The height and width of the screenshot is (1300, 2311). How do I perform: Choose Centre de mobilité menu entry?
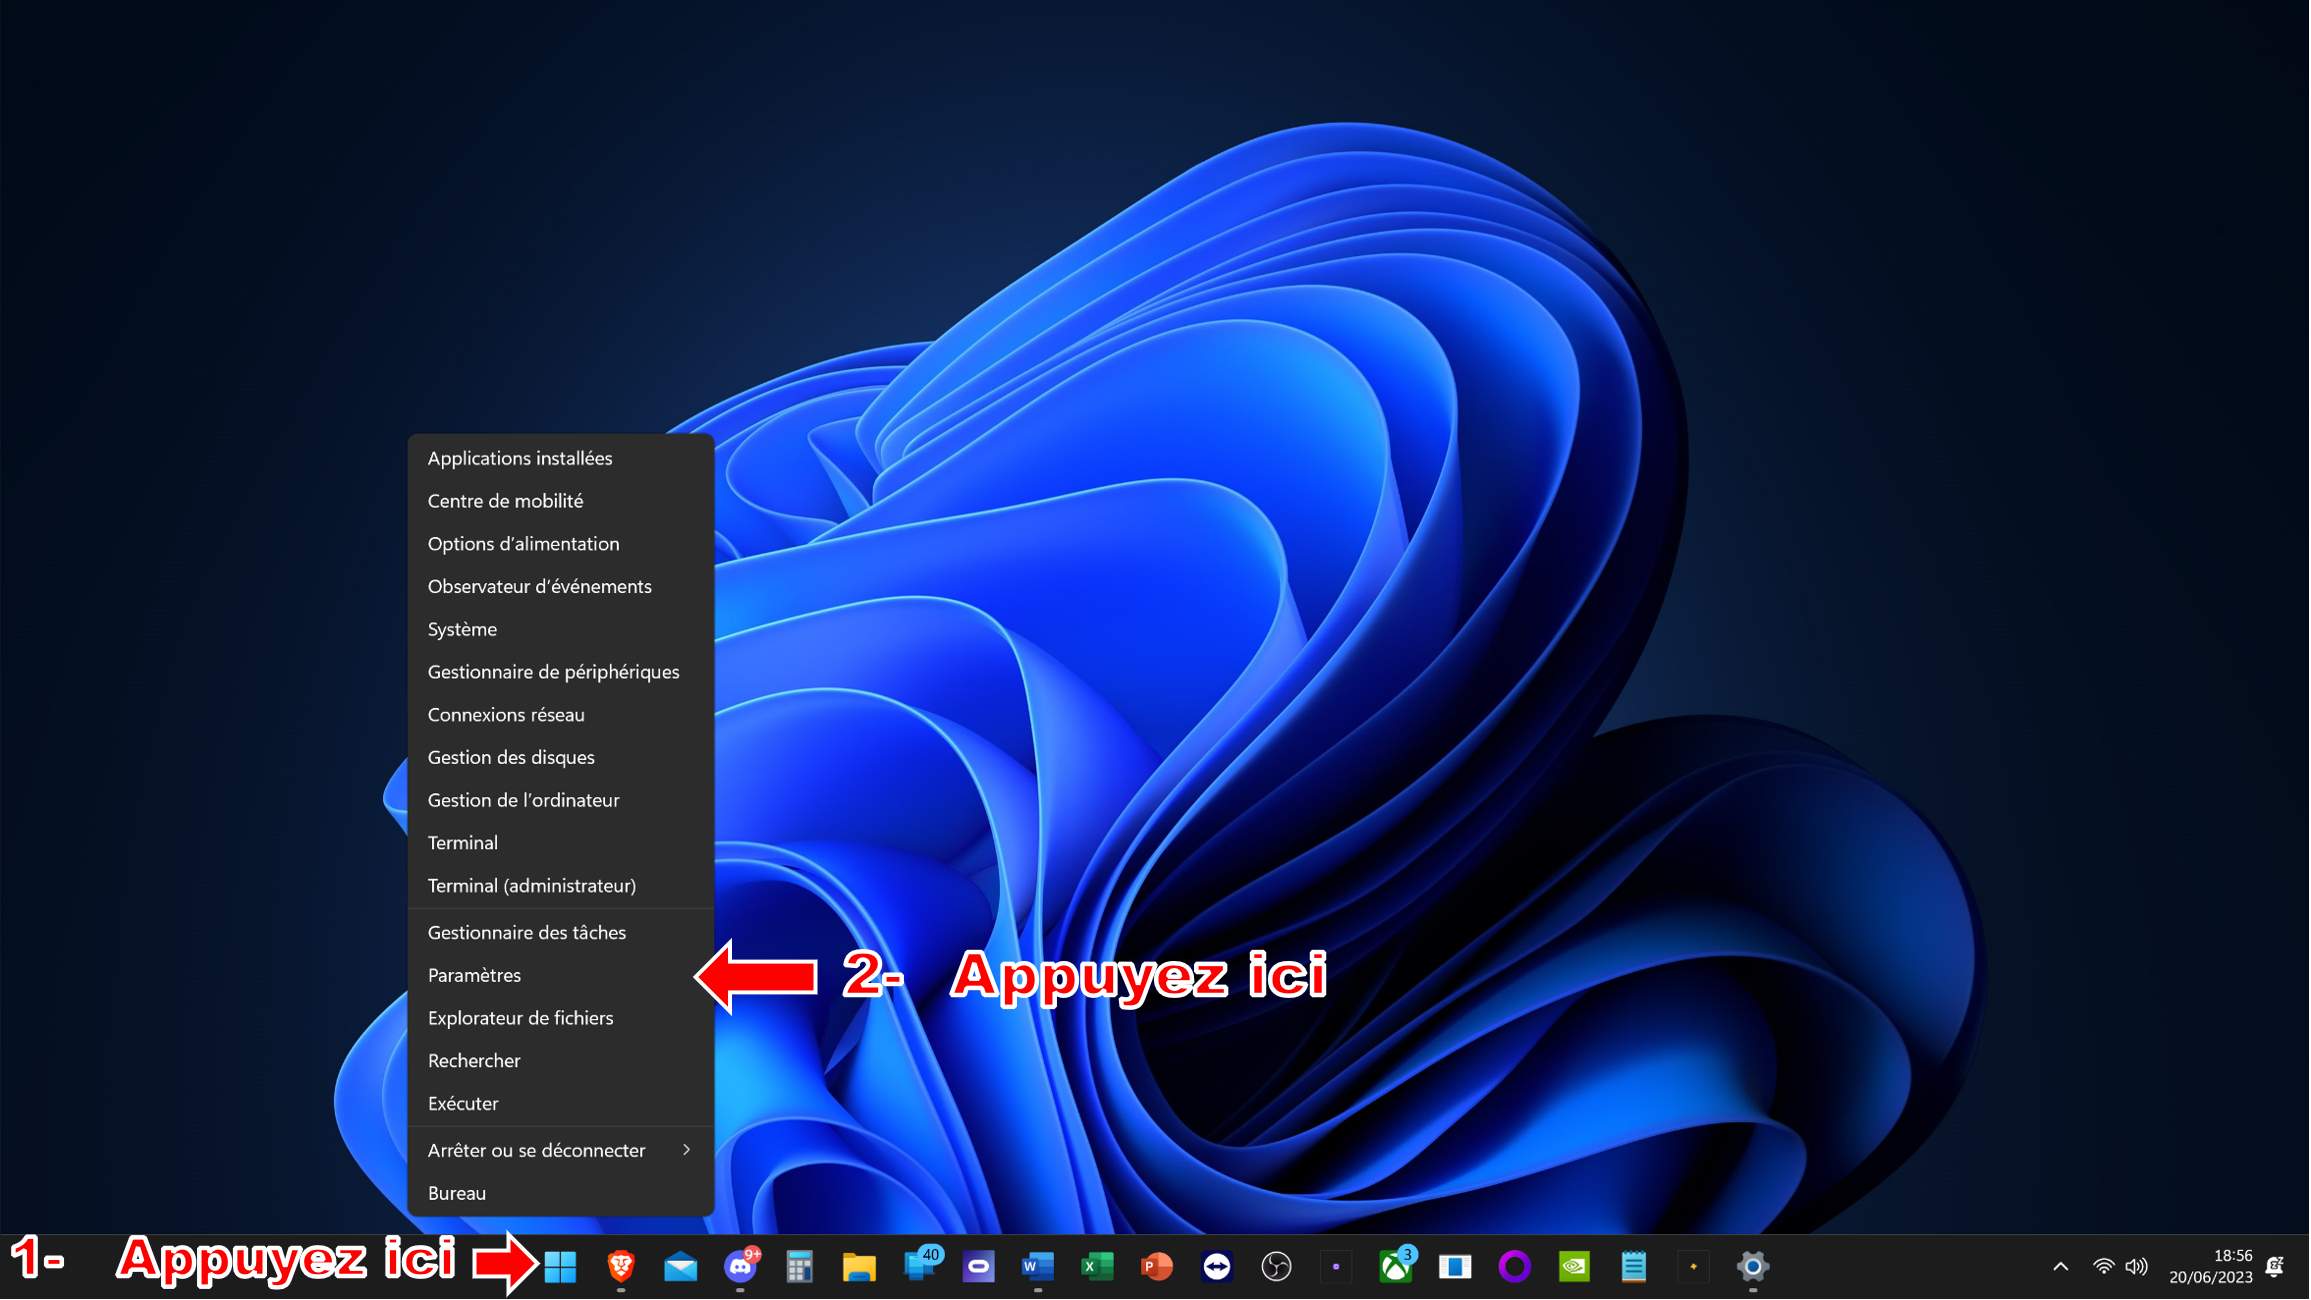click(561, 501)
